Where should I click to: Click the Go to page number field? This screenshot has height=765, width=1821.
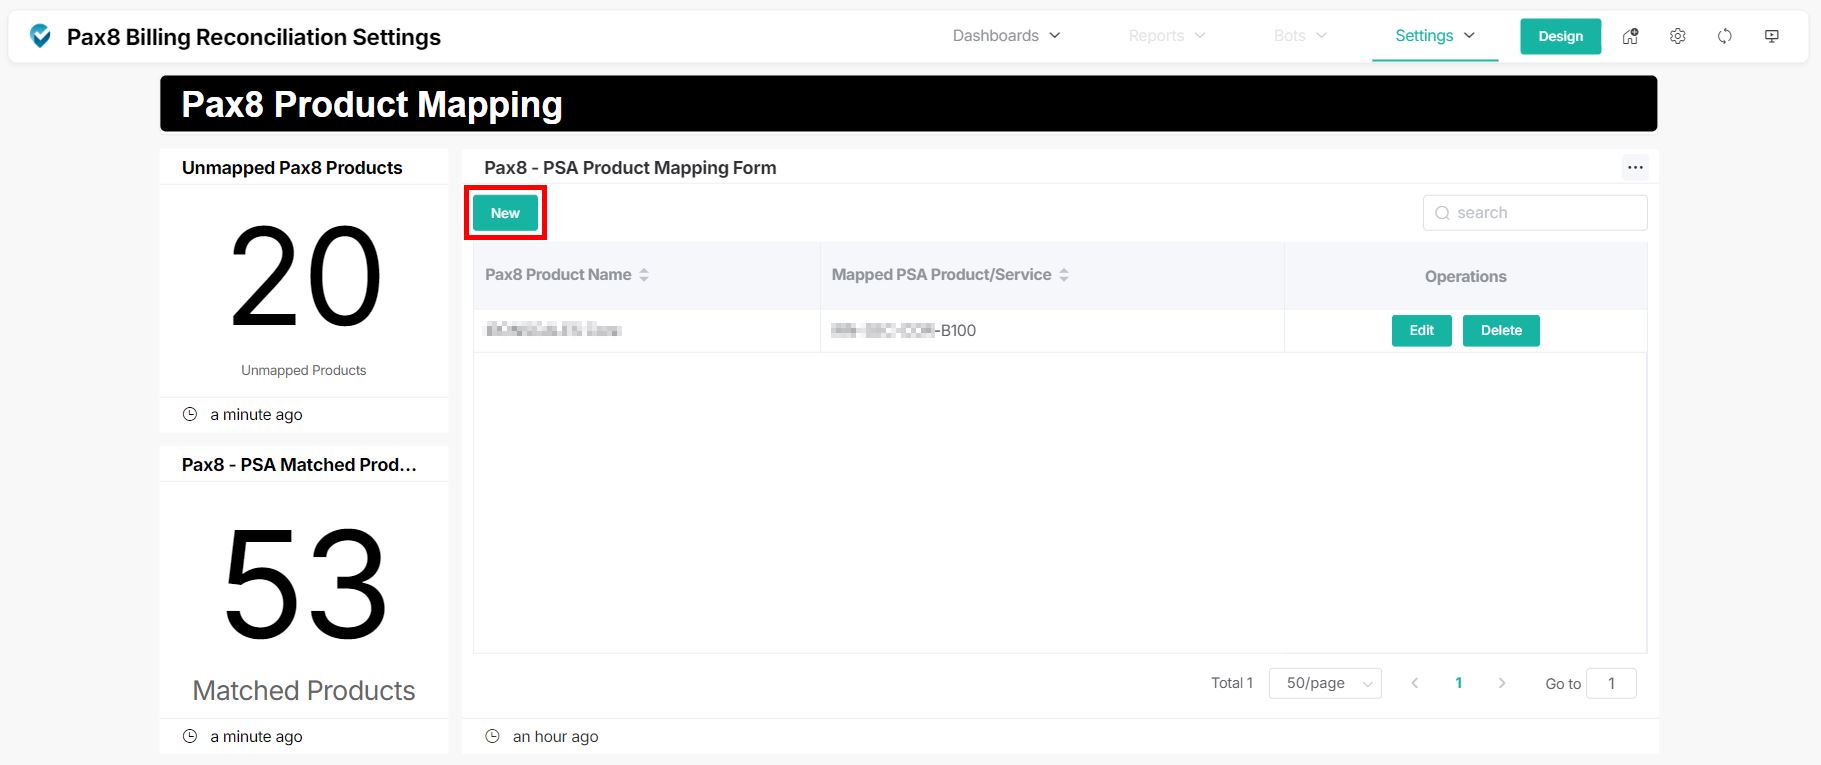[x=1610, y=683]
